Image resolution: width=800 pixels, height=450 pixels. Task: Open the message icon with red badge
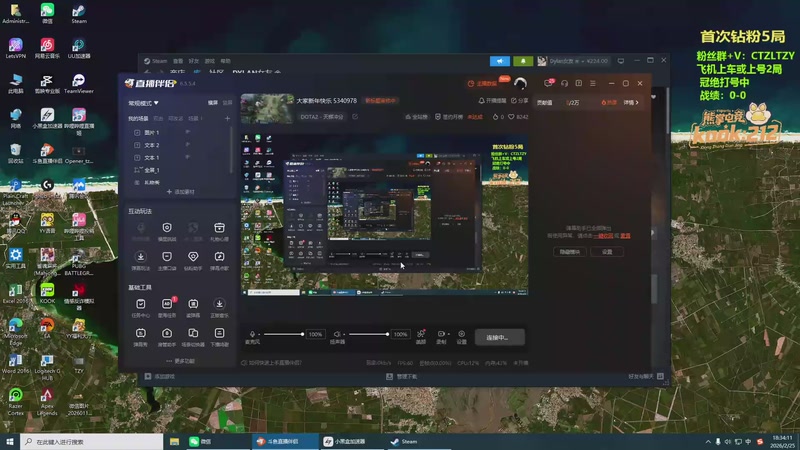tap(548, 83)
